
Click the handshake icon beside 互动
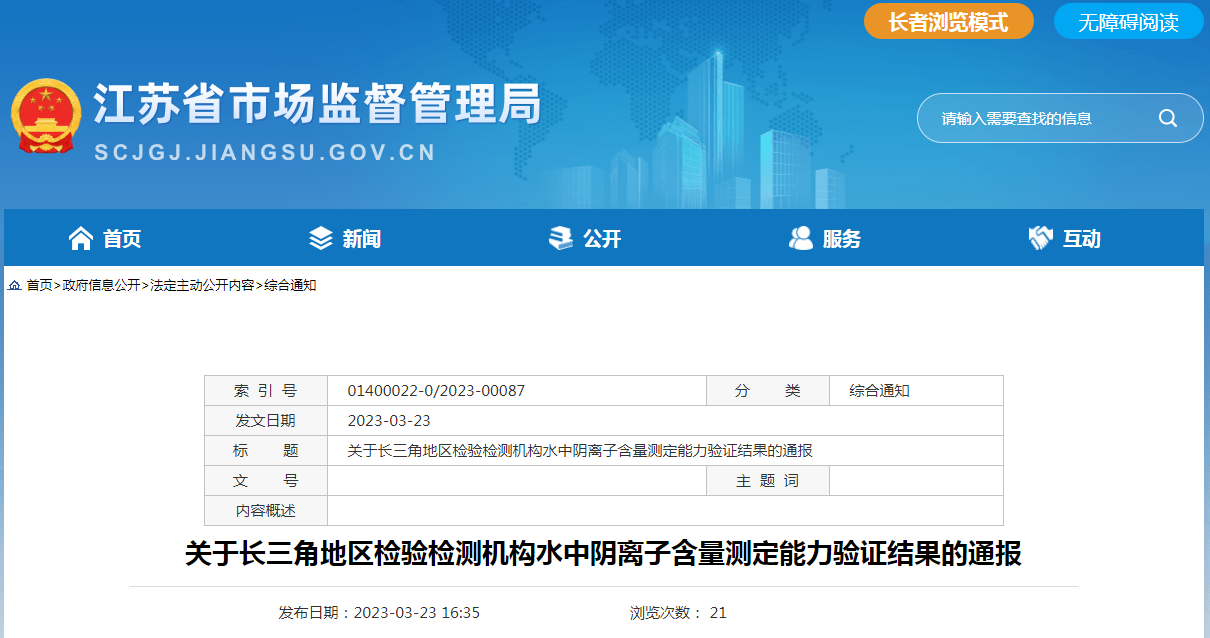point(1041,238)
